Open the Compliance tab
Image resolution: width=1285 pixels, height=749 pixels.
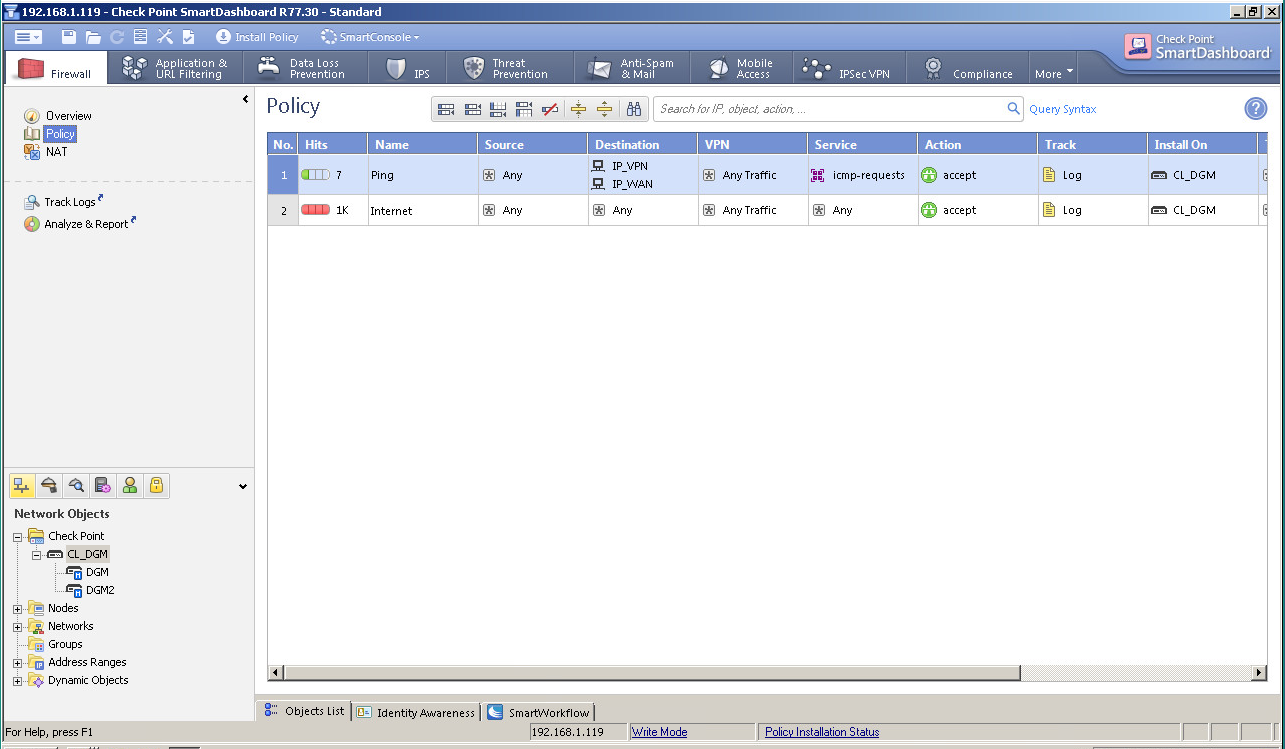coord(968,68)
